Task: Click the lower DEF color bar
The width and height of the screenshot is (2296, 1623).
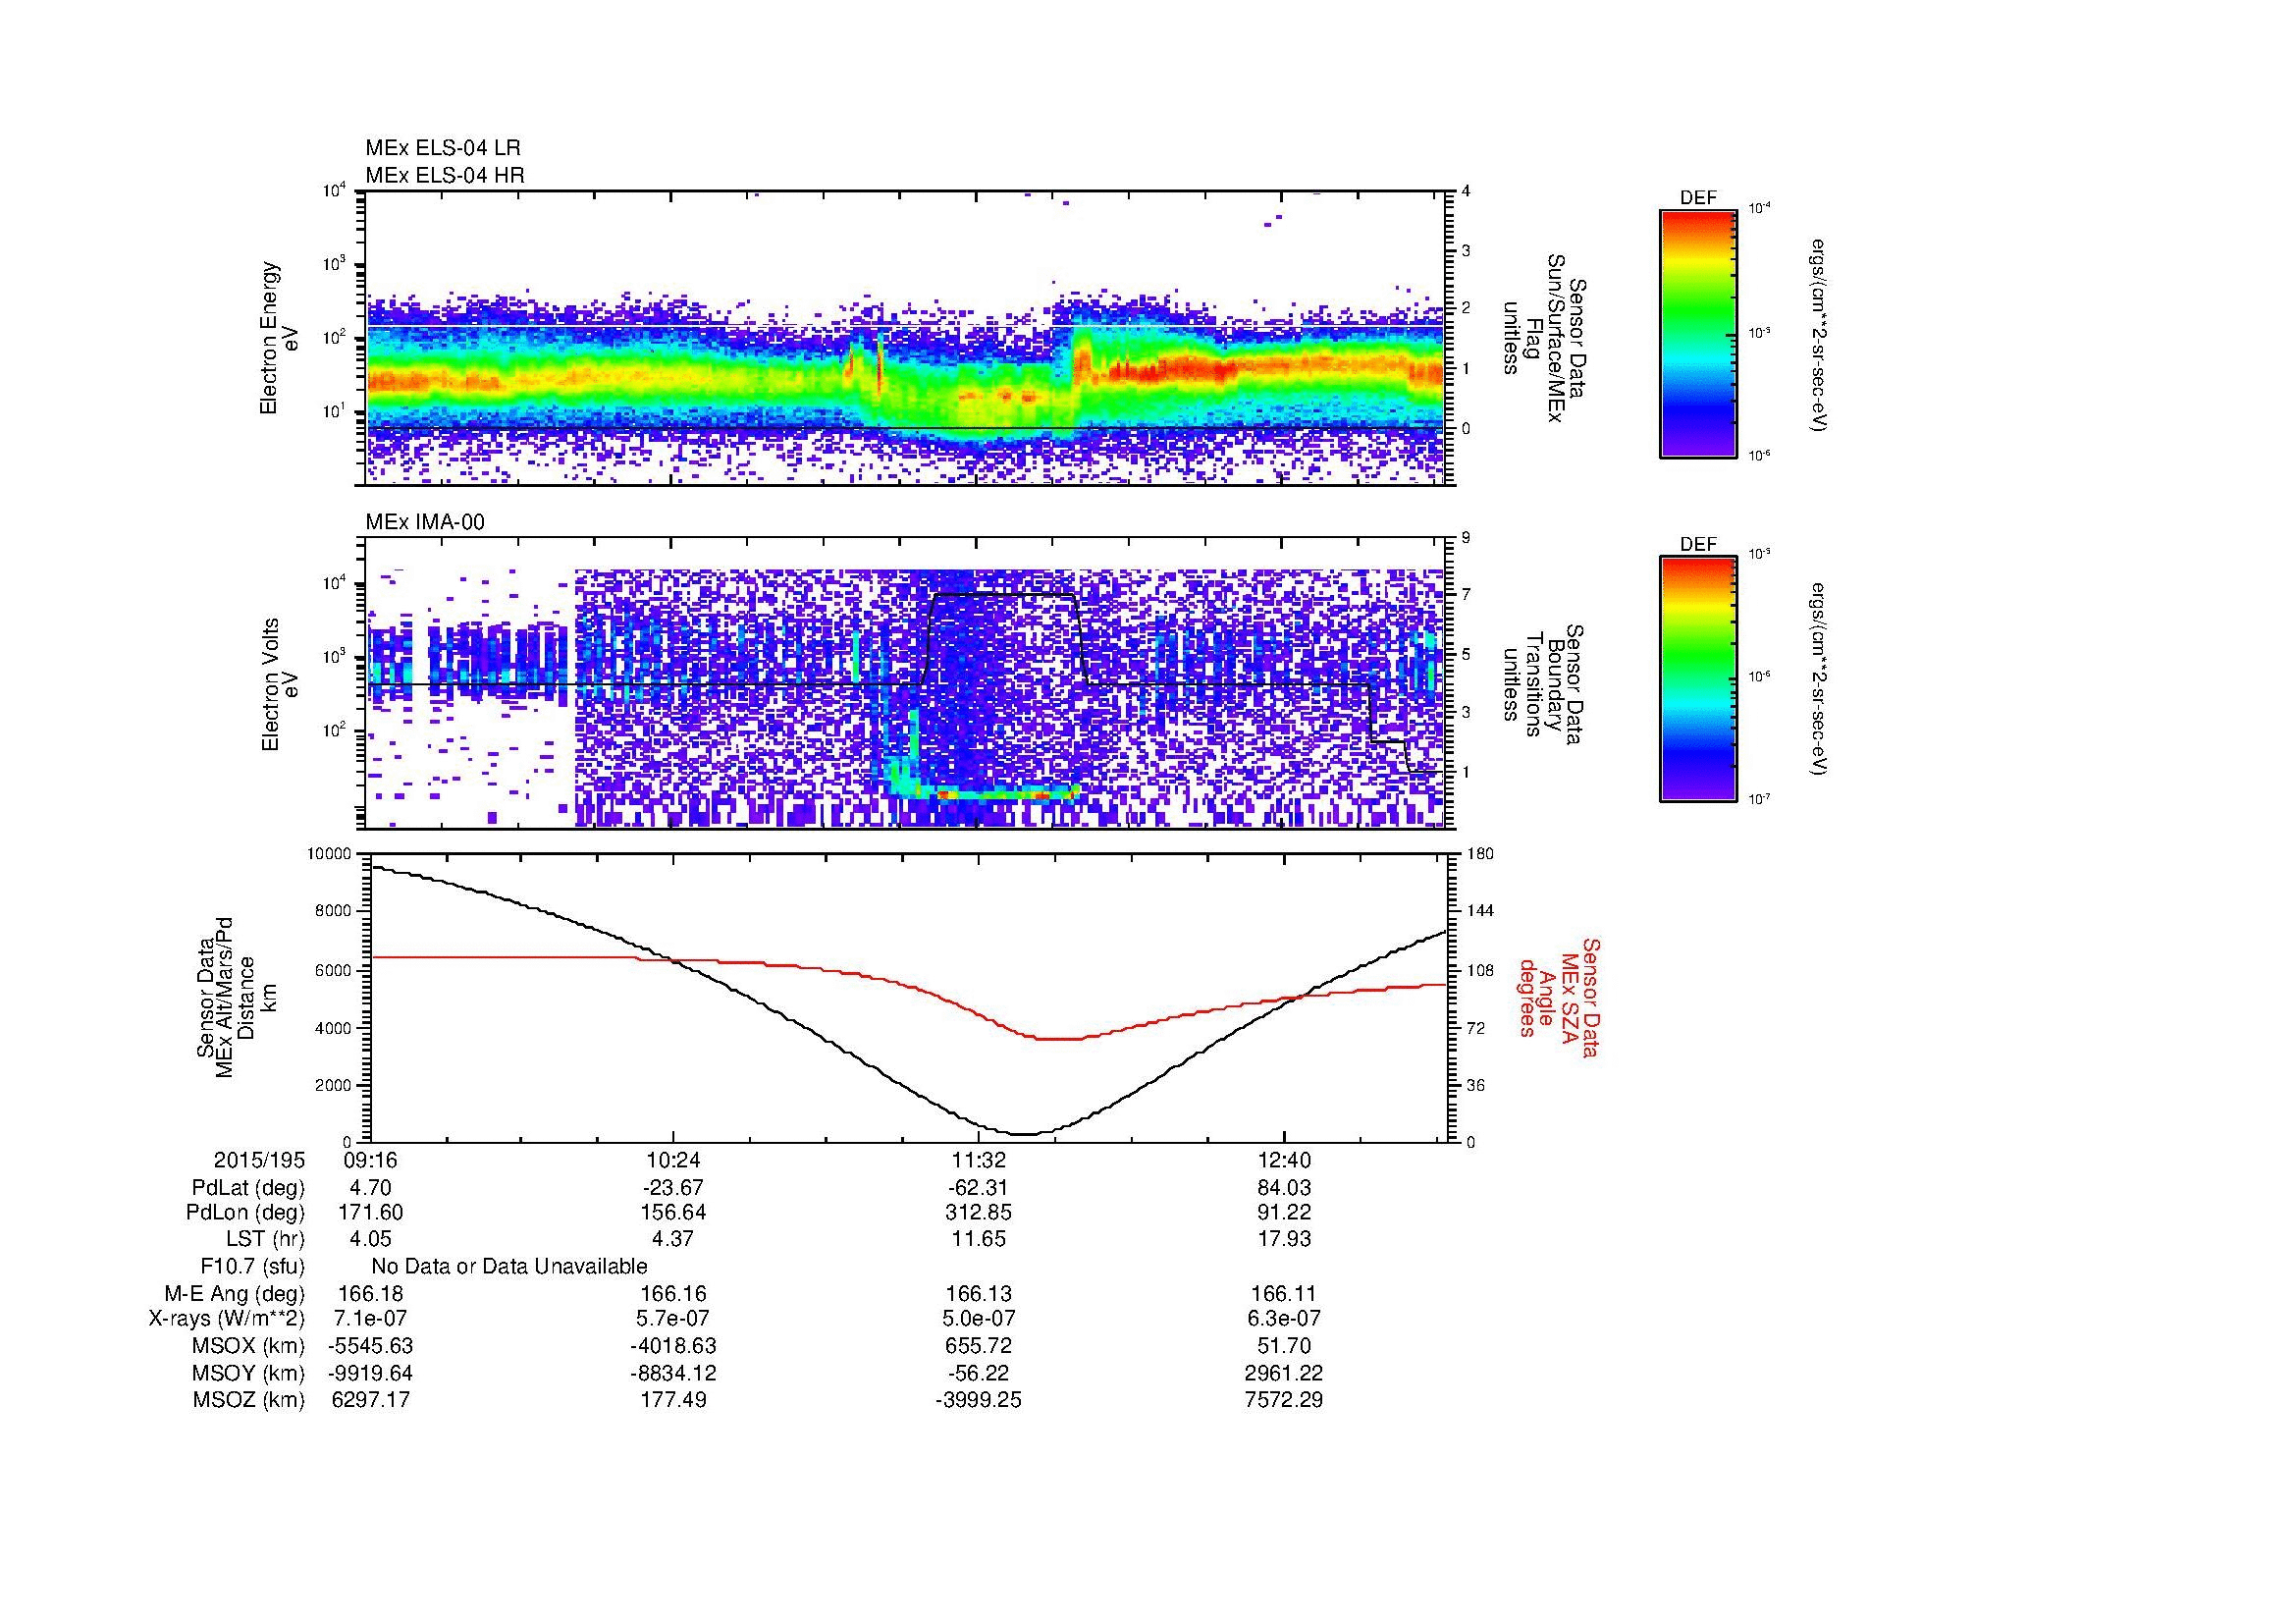Action: [1697, 679]
